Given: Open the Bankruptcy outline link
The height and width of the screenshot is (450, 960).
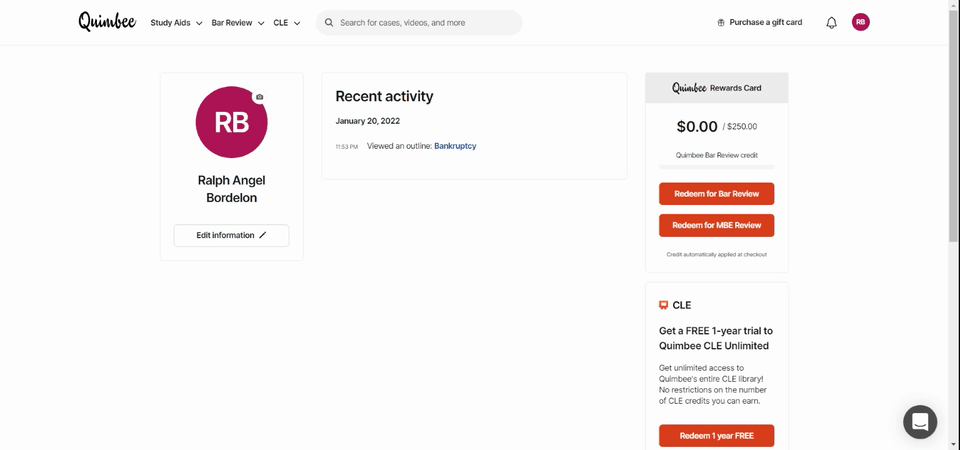Looking at the screenshot, I should [x=455, y=146].
